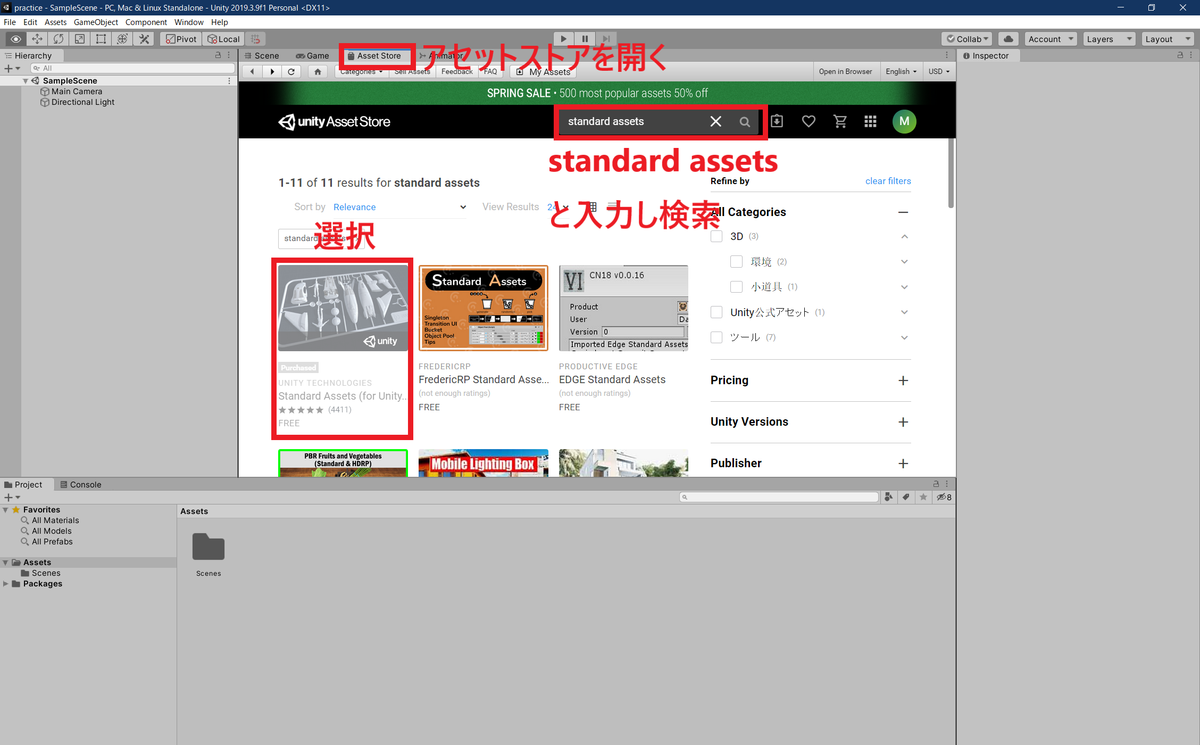1200x745 pixels.
Task: Click the search magnifier icon
Action: (745, 122)
